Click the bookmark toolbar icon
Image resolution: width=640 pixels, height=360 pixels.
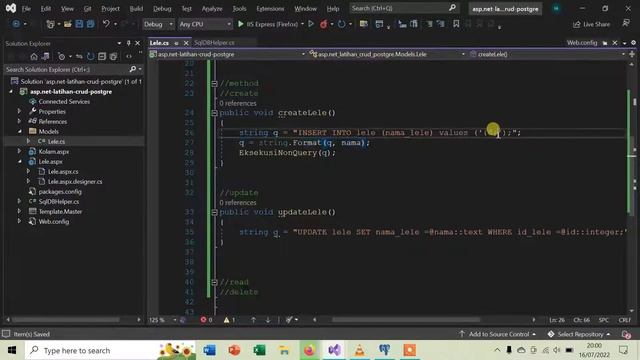pyautogui.click(x=456, y=24)
